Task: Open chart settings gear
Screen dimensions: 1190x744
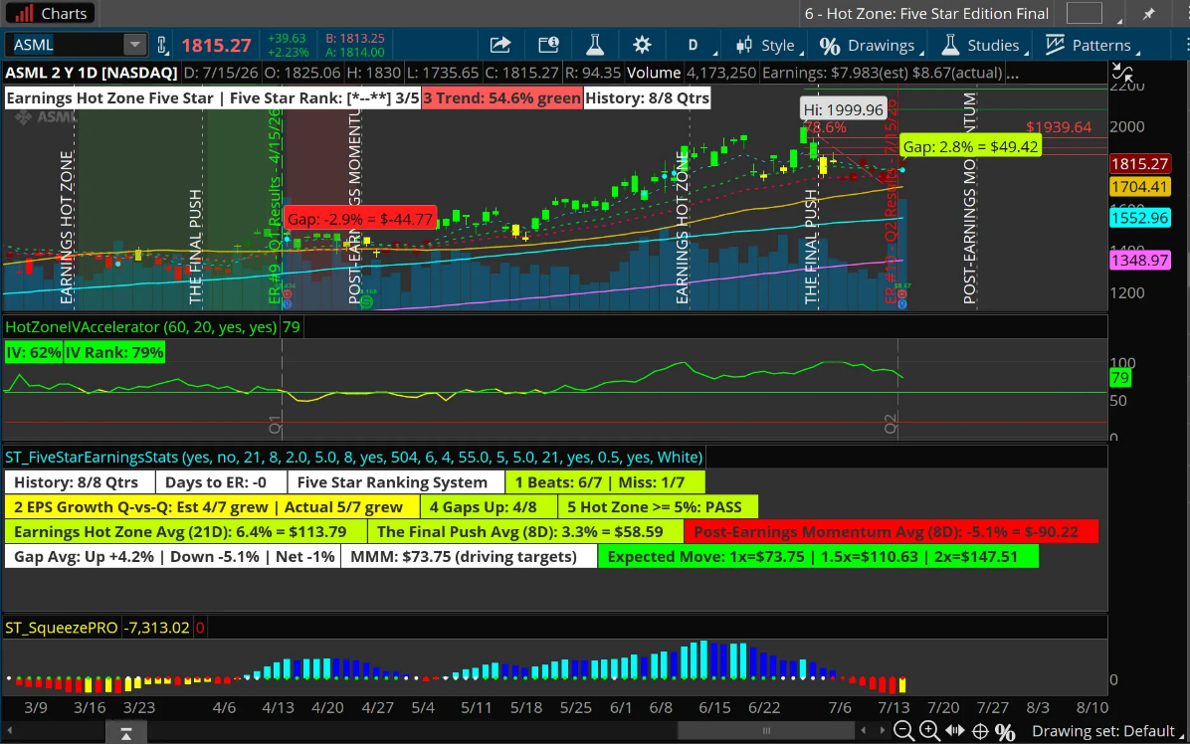Action: pyautogui.click(x=642, y=45)
